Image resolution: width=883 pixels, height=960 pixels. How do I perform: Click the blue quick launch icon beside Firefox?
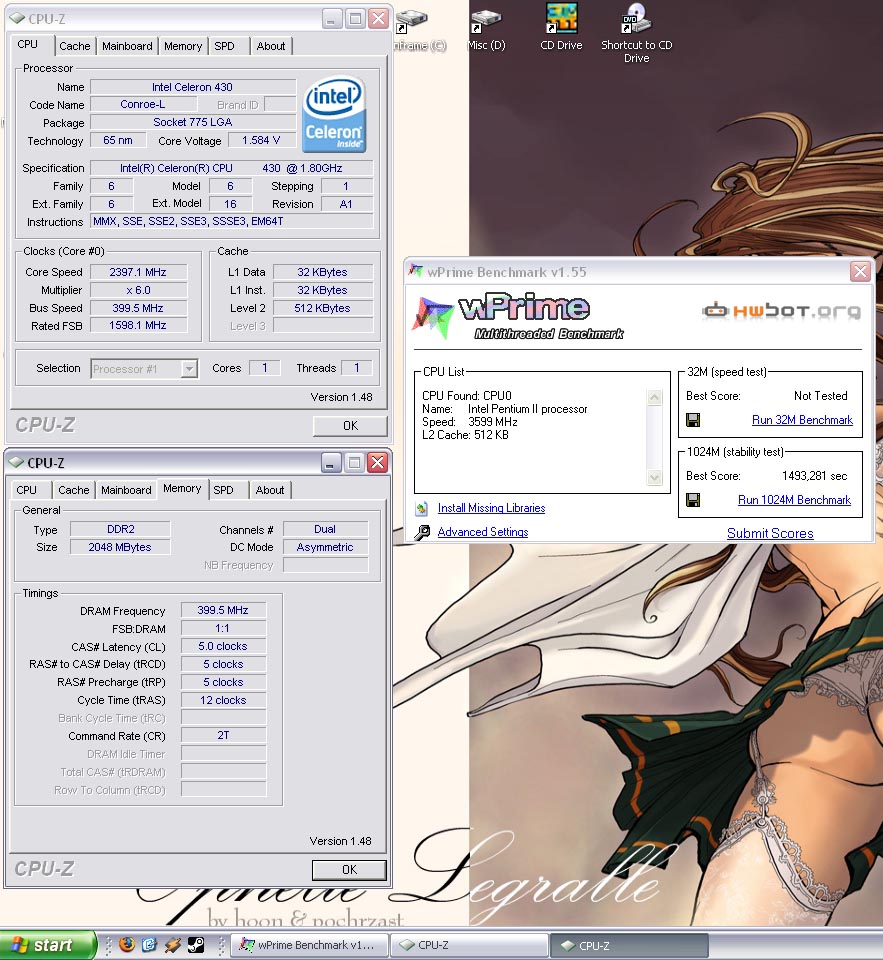[149, 945]
